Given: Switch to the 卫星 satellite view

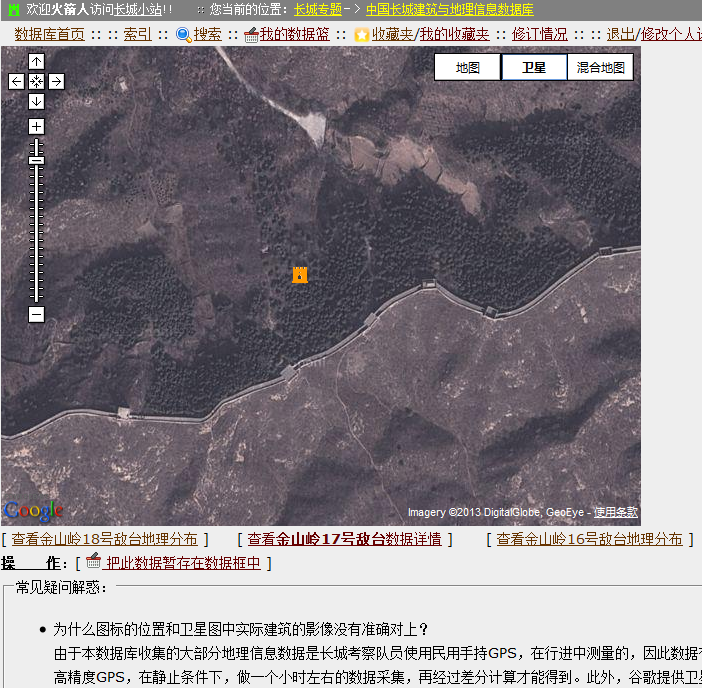Looking at the screenshot, I should [x=534, y=68].
